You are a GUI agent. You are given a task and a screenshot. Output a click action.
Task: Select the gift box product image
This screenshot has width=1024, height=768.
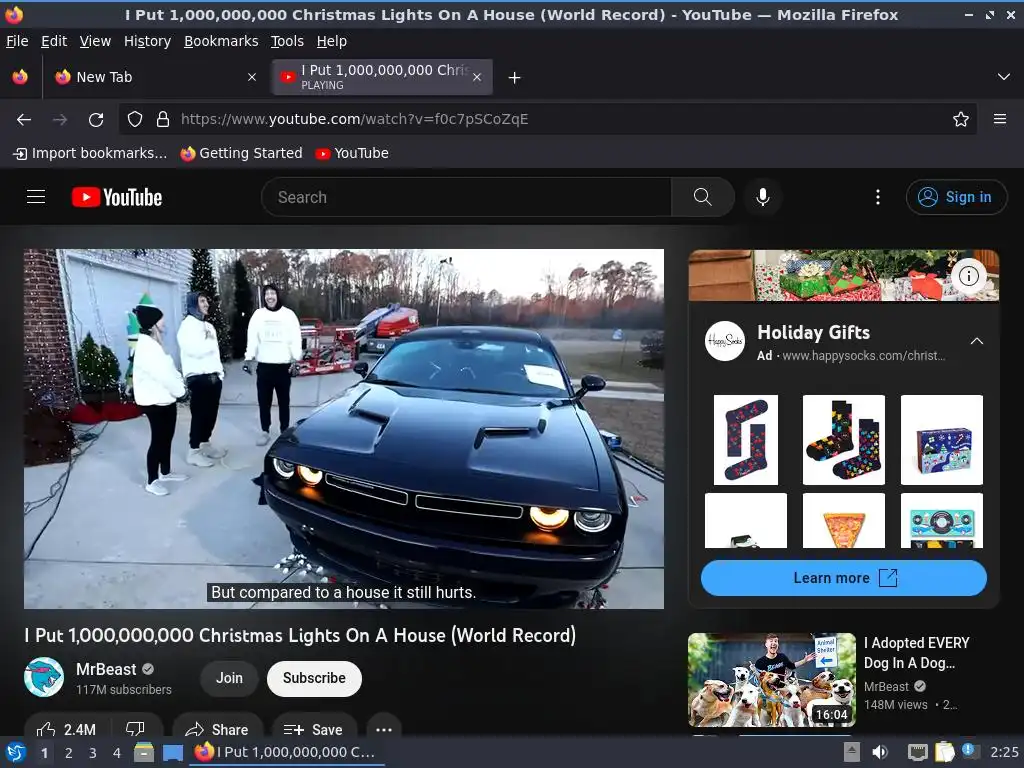941,440
